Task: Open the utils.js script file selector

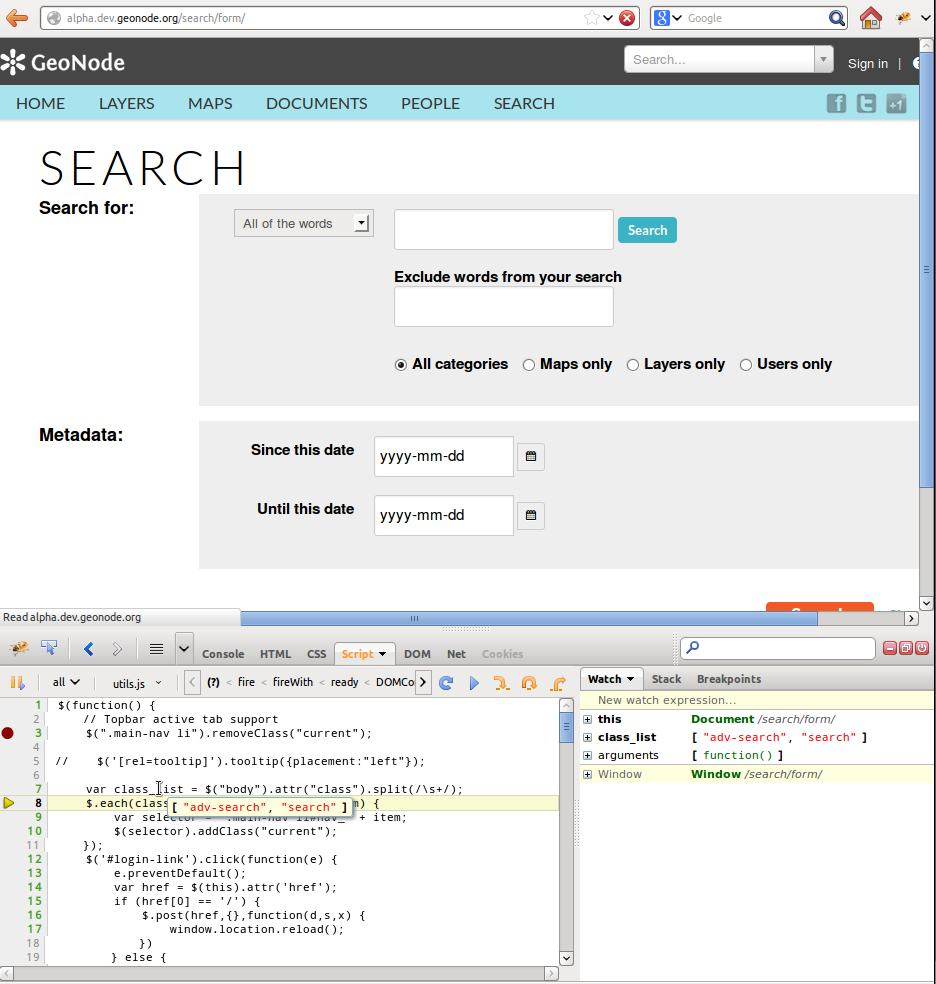Action: (x=137, y=683)
